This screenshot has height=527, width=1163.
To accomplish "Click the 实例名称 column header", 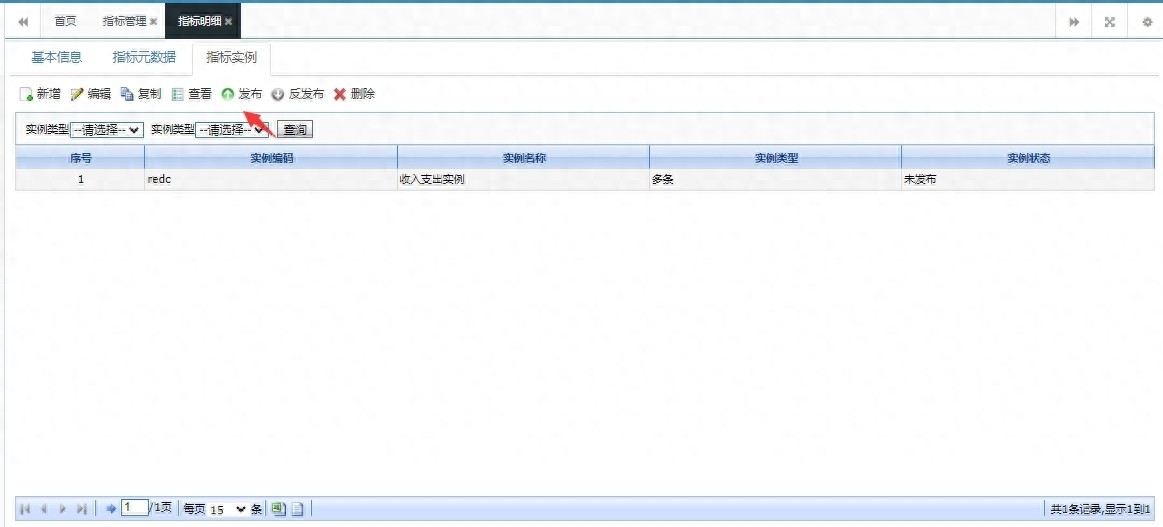I will point(524,159).
